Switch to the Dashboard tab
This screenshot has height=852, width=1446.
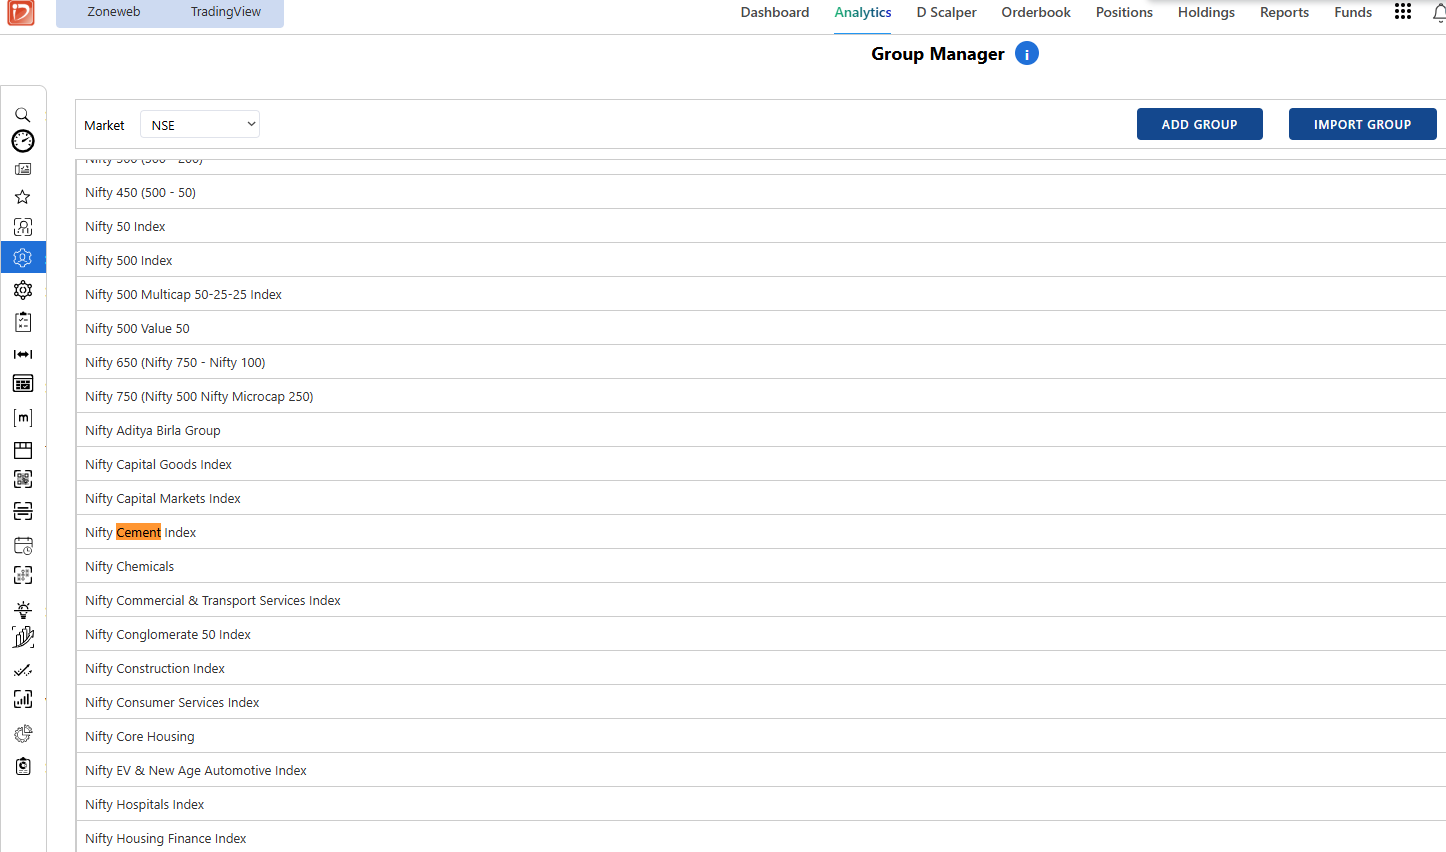pyautogui.click(x=775, y=12)
